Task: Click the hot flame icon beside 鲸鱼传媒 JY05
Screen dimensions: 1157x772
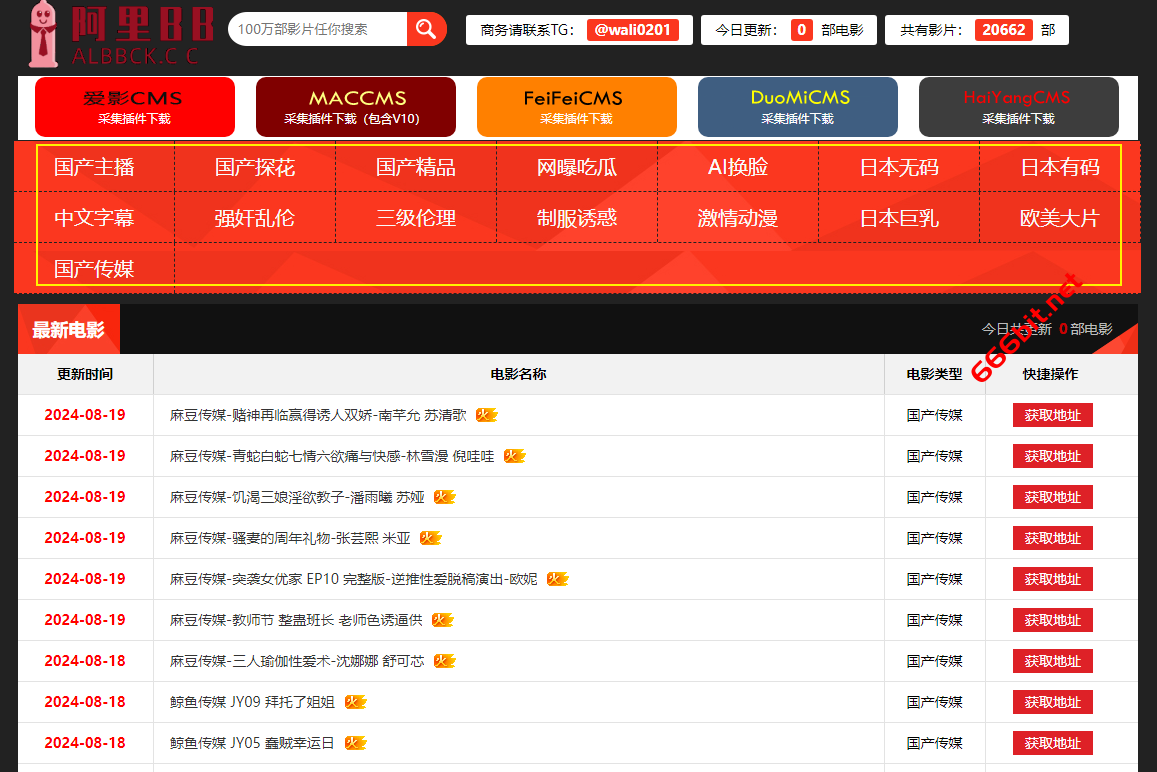Action: (x=355, y=743)
